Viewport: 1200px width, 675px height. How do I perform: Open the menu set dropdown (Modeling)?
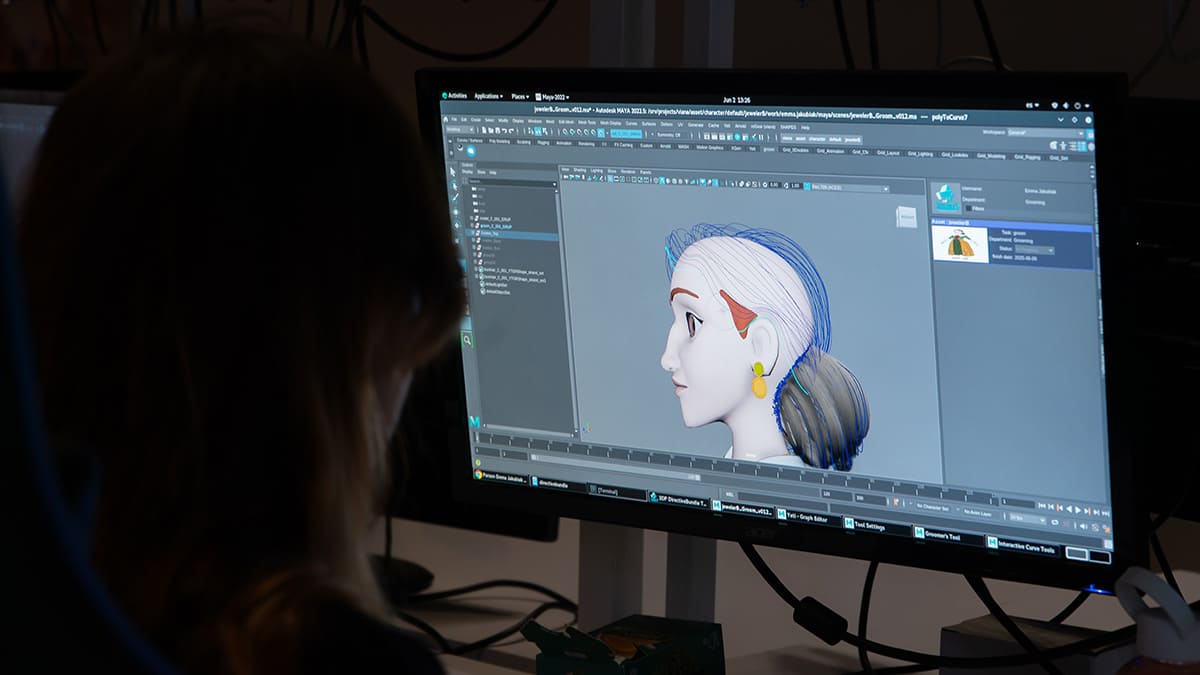[x=462, y=129]
